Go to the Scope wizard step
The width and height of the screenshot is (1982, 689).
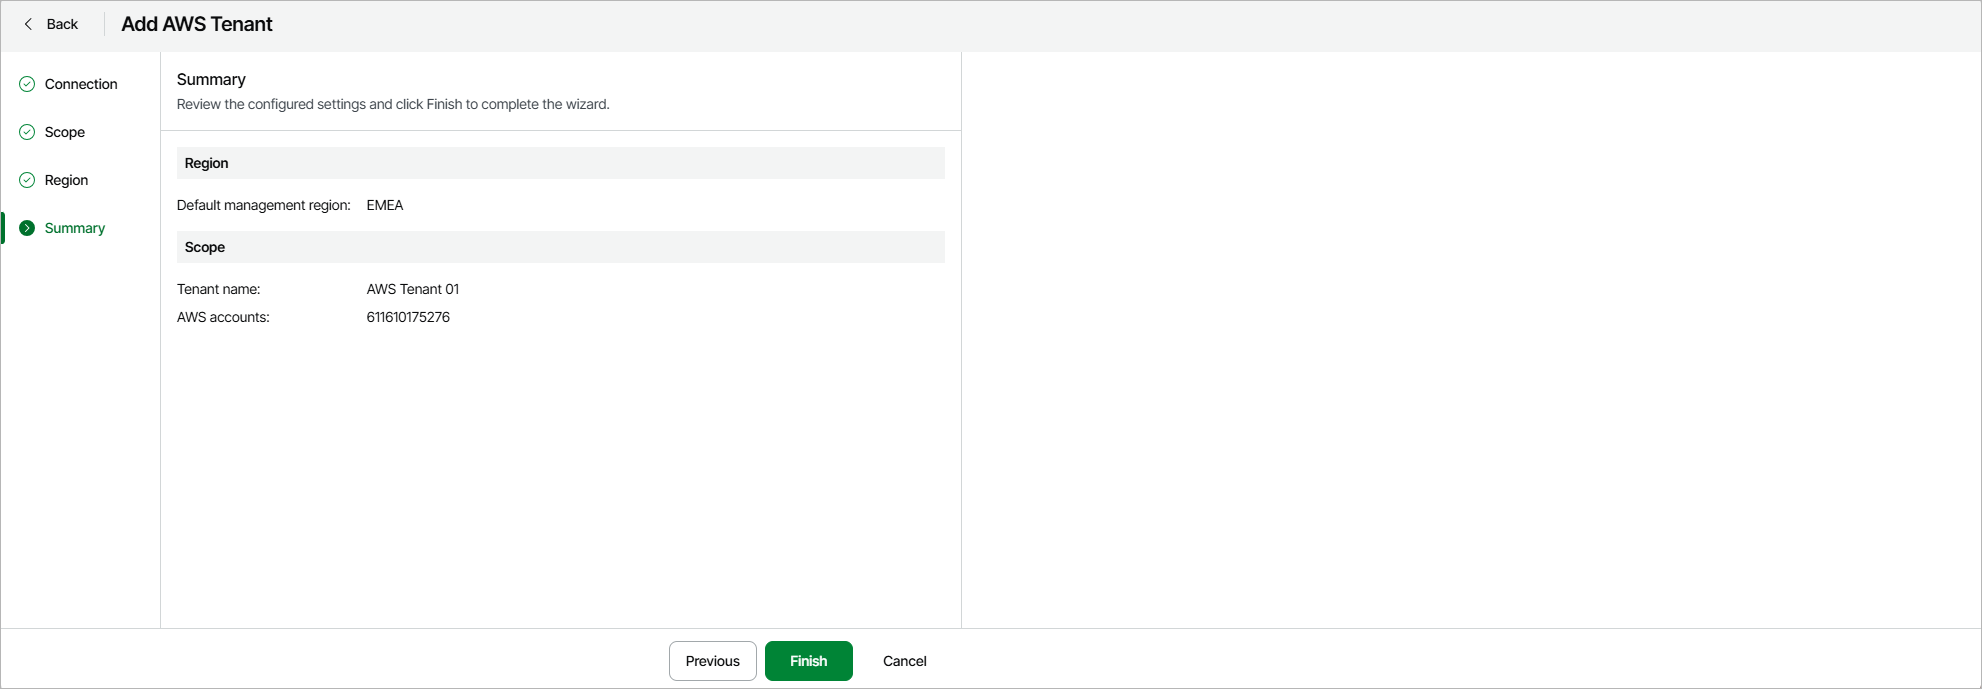[x=65, y=132]
